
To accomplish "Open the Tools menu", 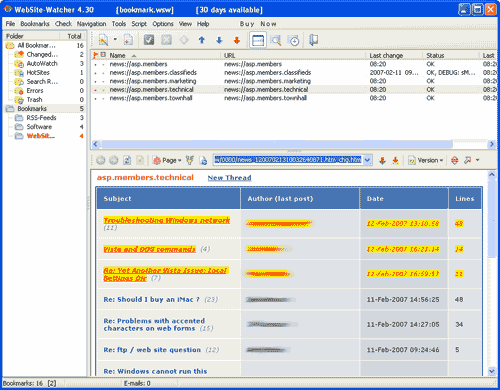I will click(x=119, y=24).
